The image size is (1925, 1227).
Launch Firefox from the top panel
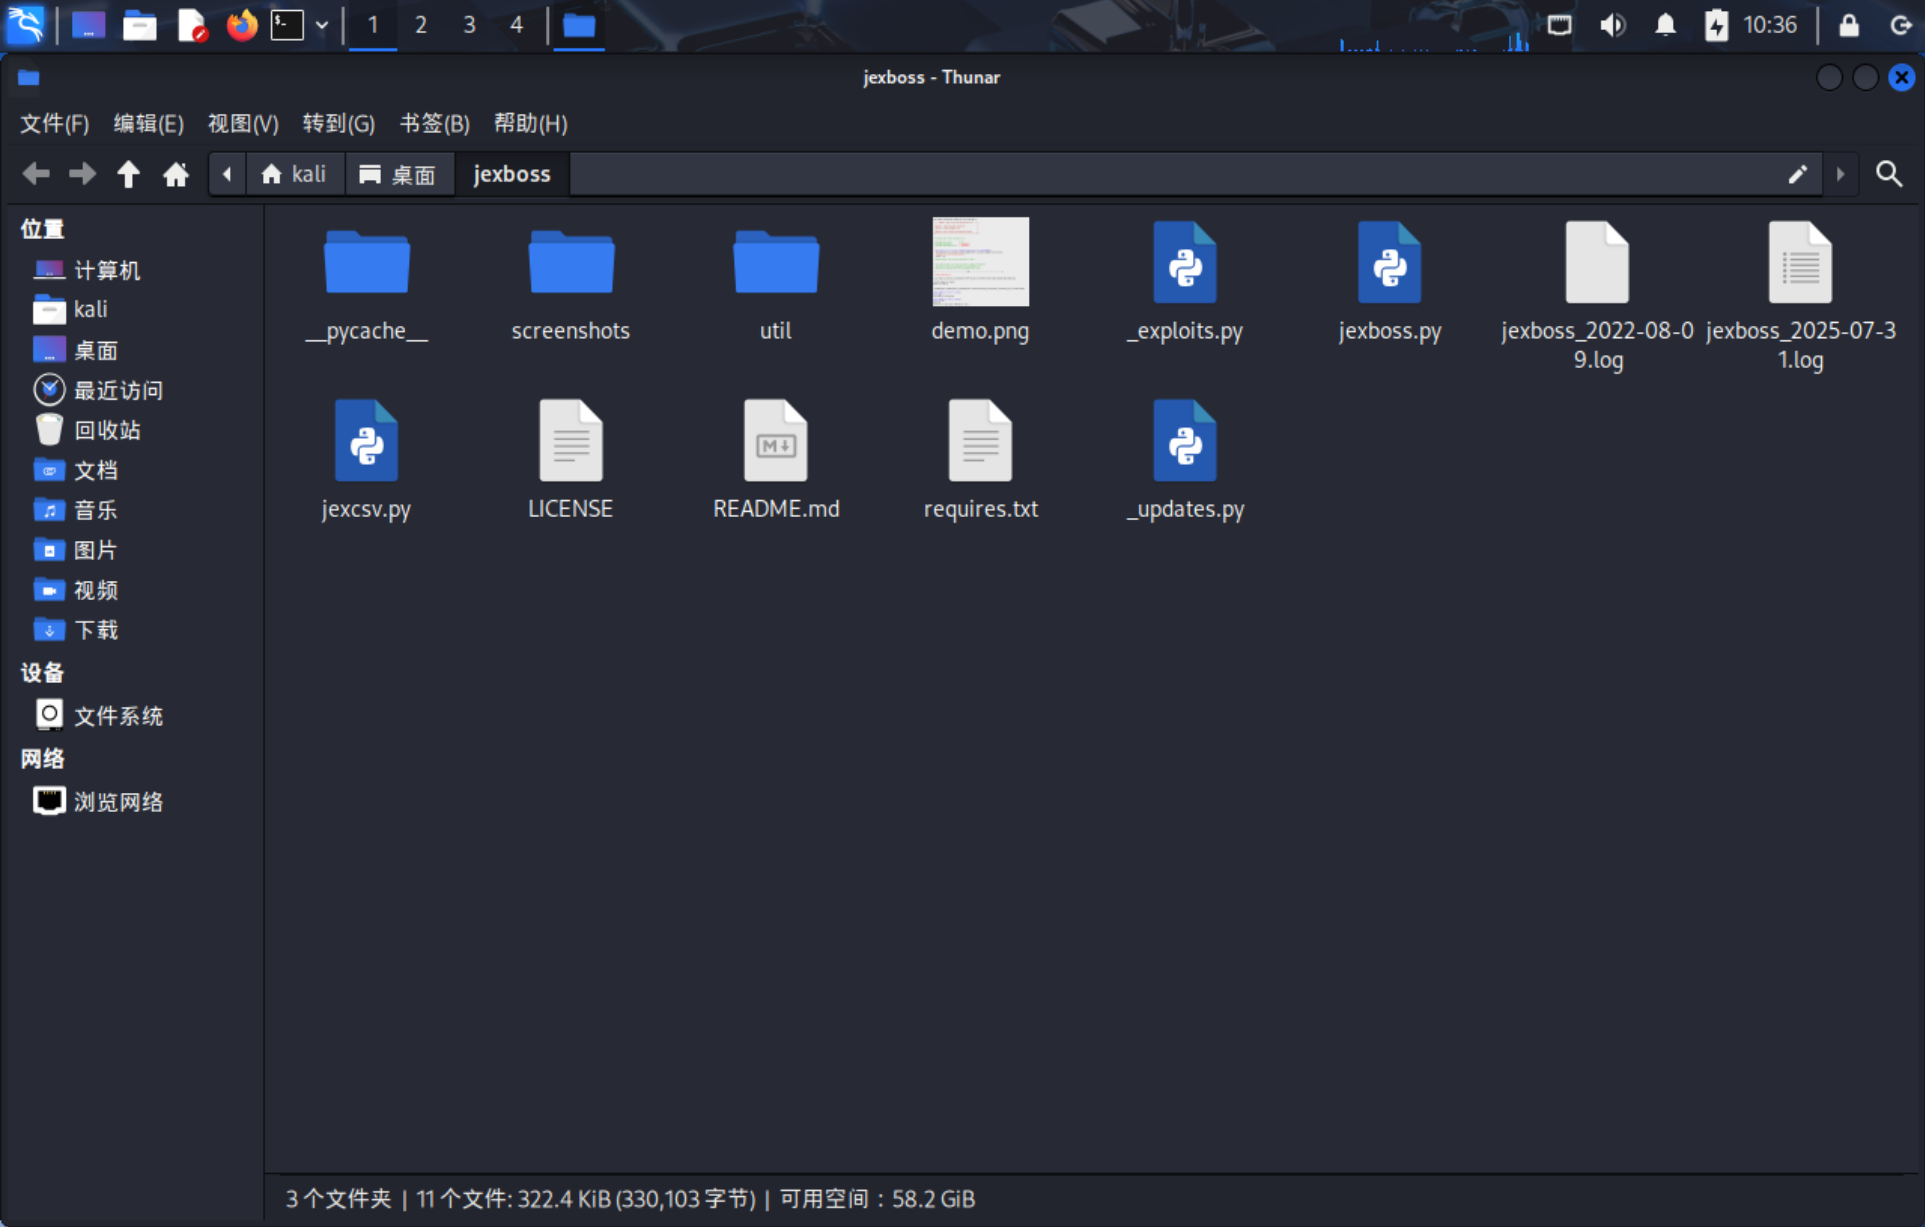point(241,25)
